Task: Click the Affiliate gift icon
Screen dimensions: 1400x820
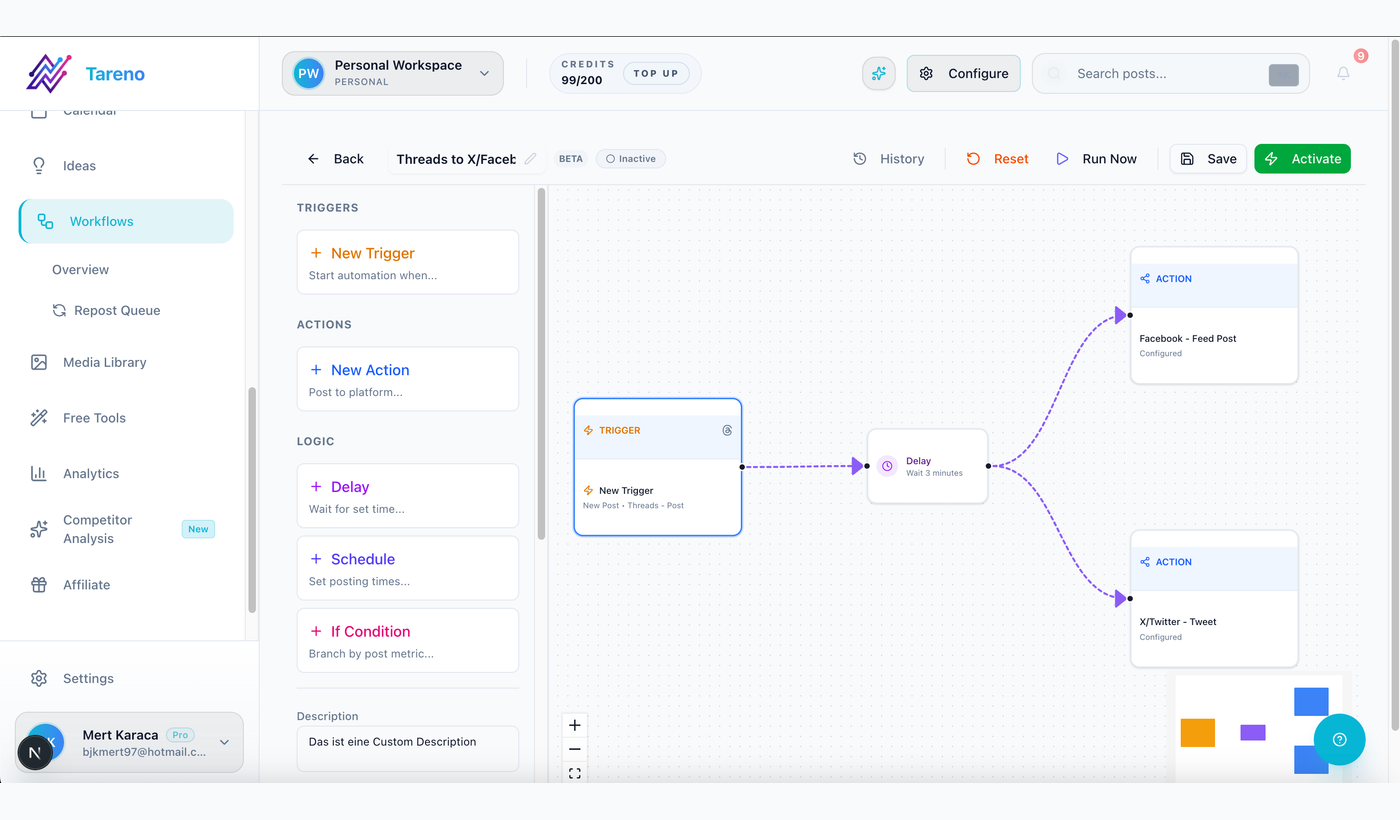Action: pos(39,585)
